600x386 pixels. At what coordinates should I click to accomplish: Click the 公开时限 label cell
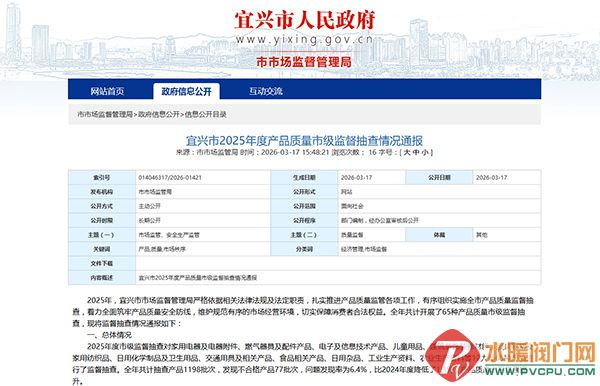[102, 220]
